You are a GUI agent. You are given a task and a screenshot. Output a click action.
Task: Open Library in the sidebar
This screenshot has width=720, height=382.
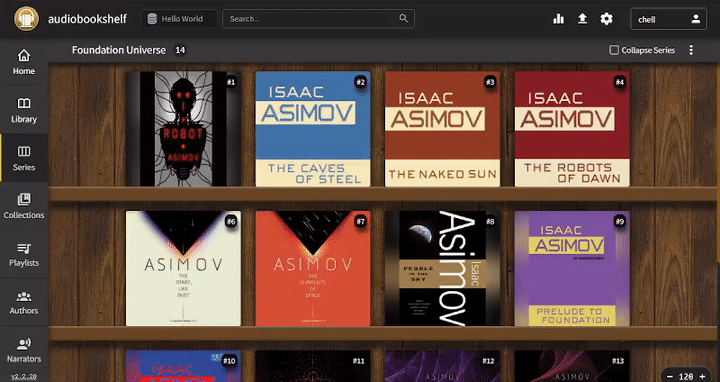tap(24, 110)
